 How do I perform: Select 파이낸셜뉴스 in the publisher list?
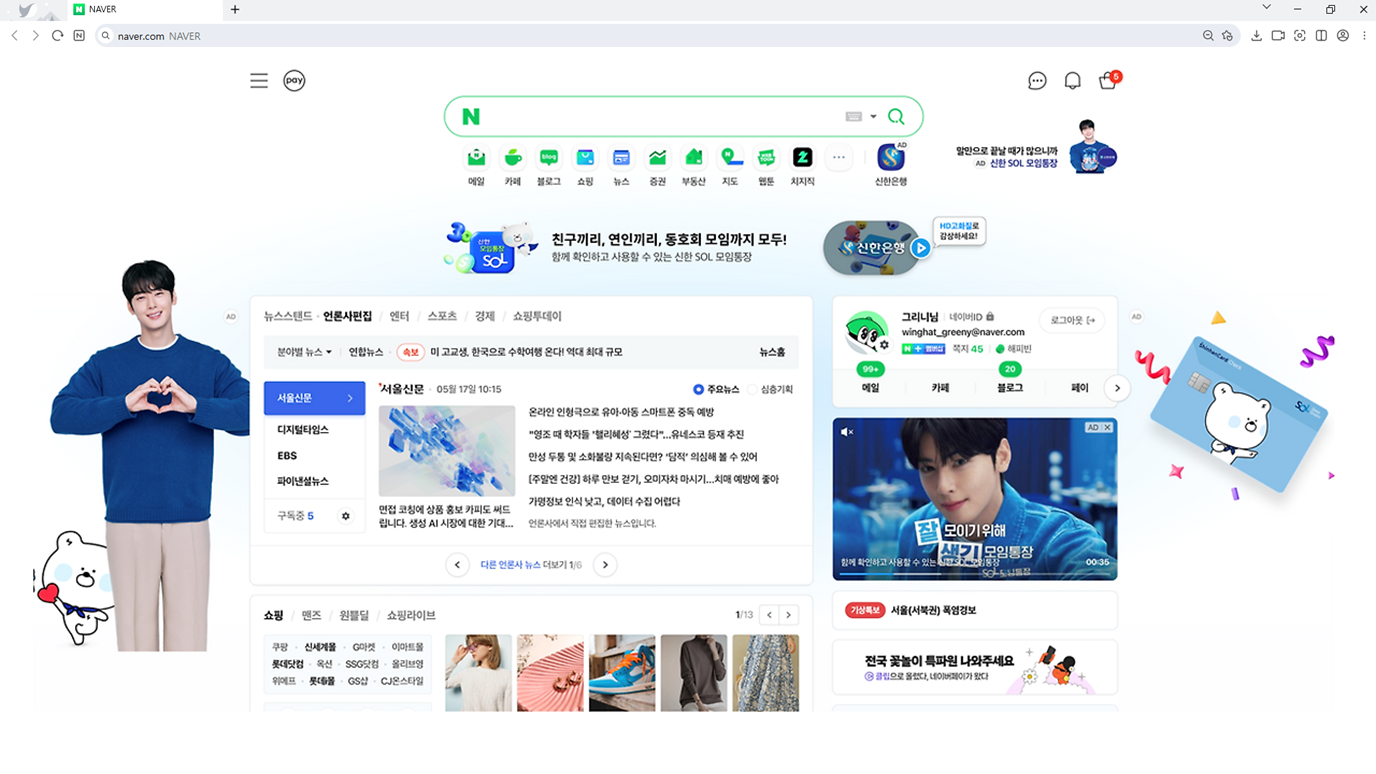(303, 481)
